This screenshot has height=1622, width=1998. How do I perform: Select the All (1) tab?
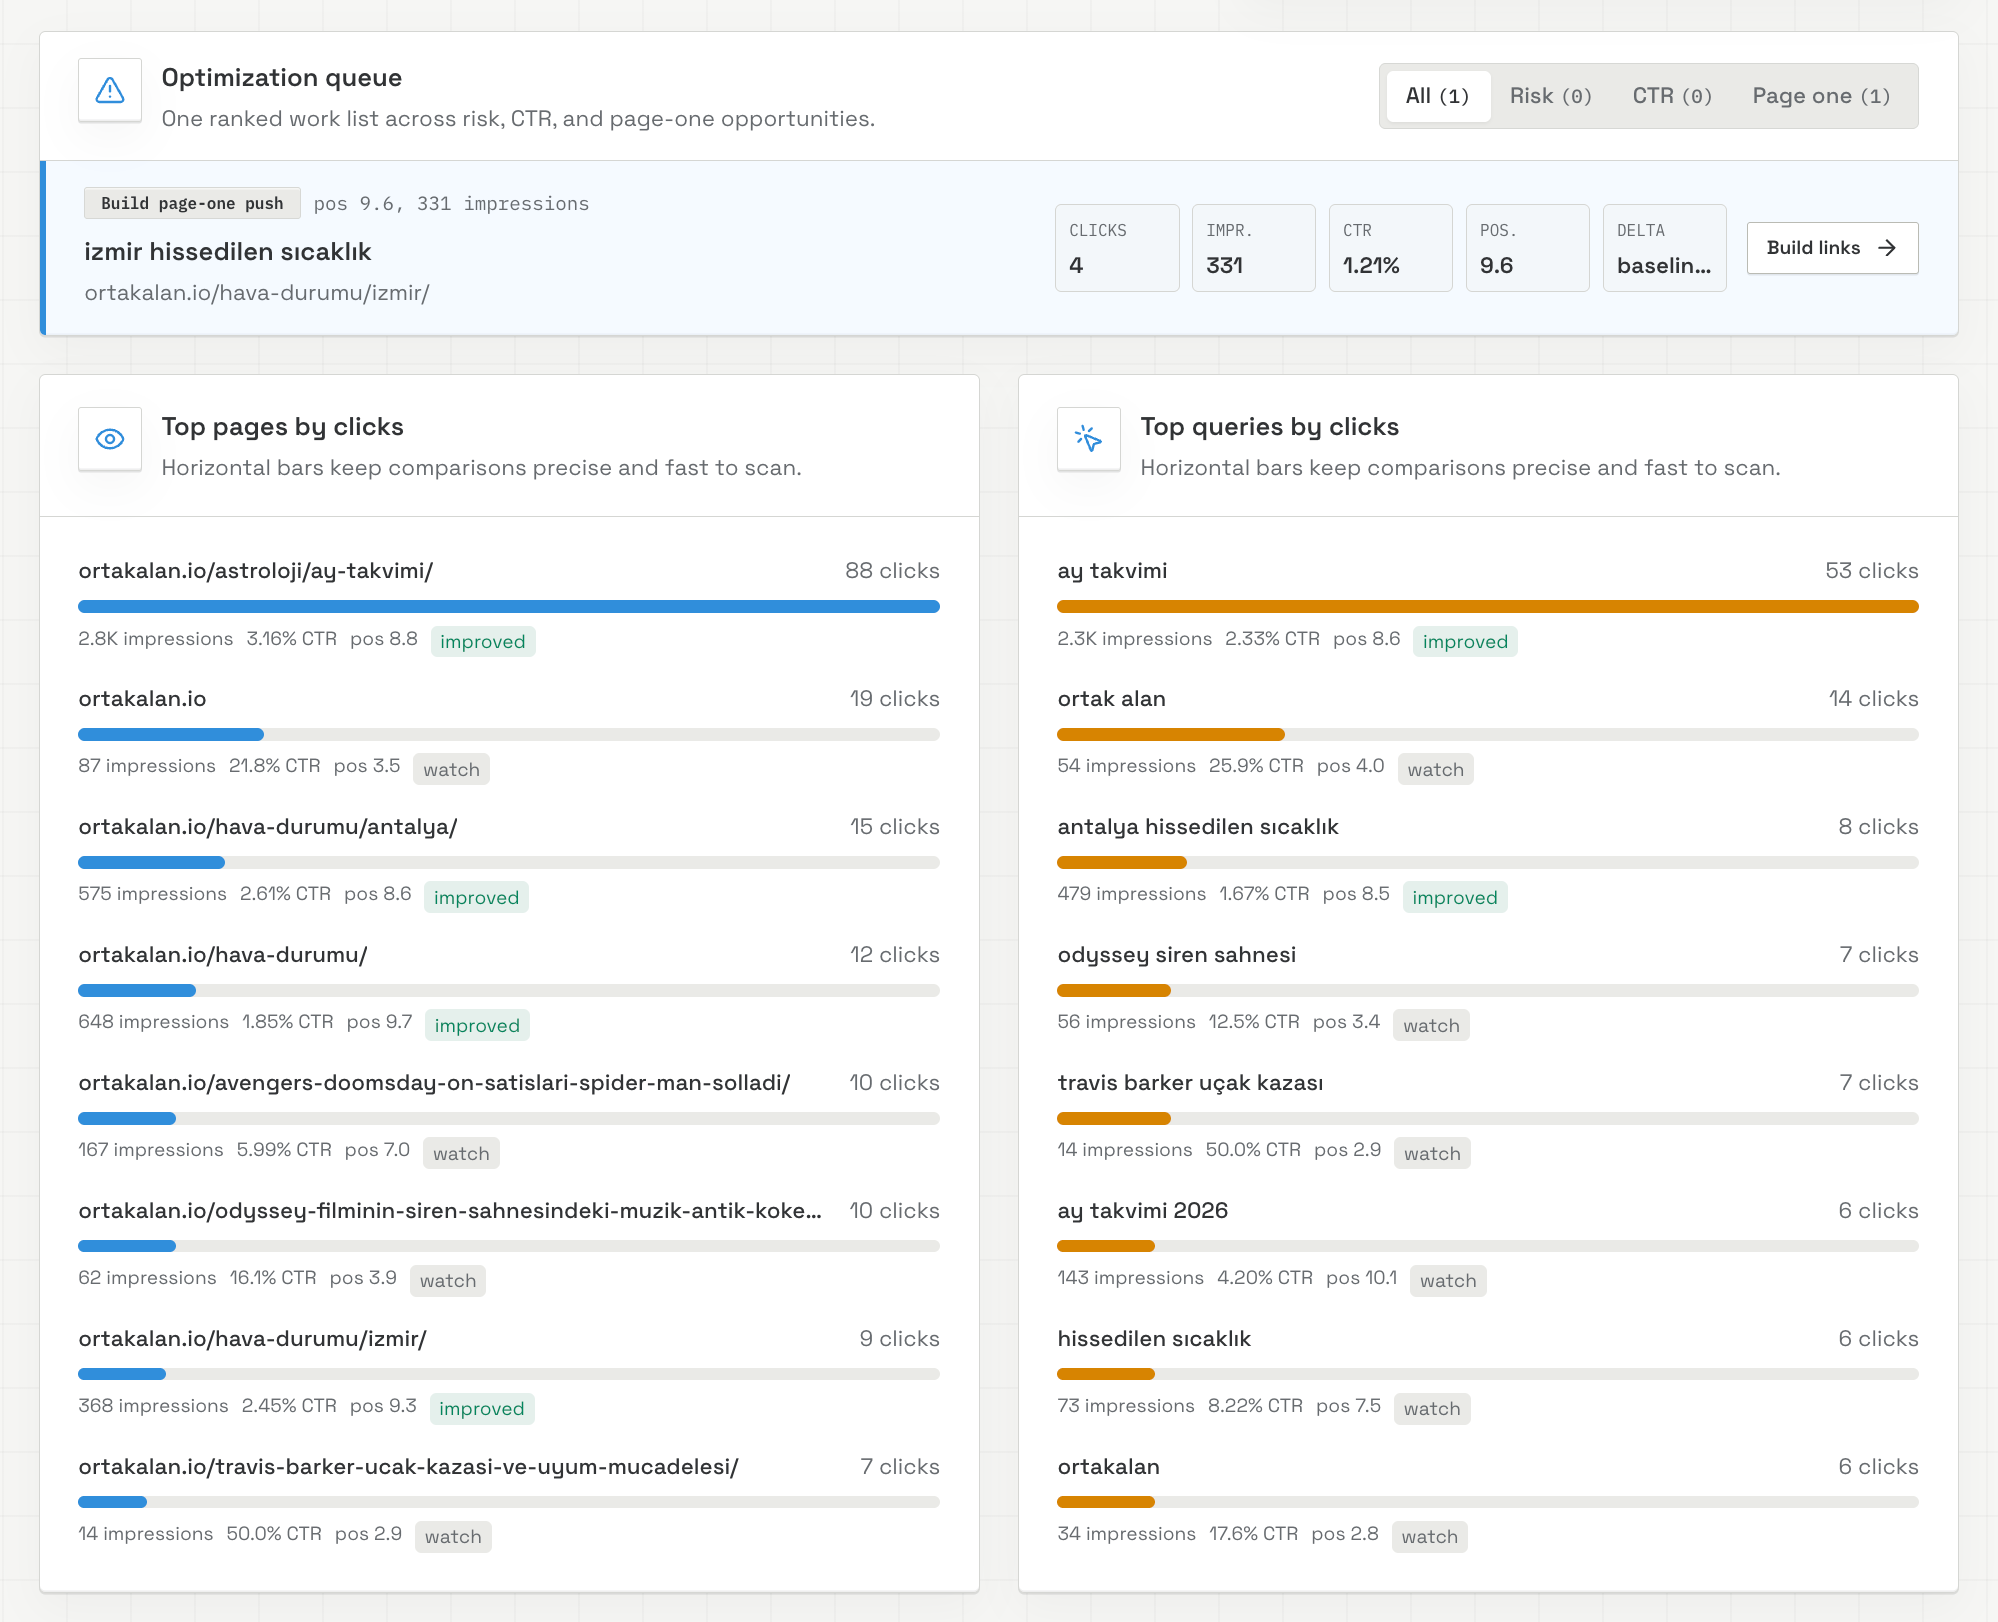point(1437,96)
